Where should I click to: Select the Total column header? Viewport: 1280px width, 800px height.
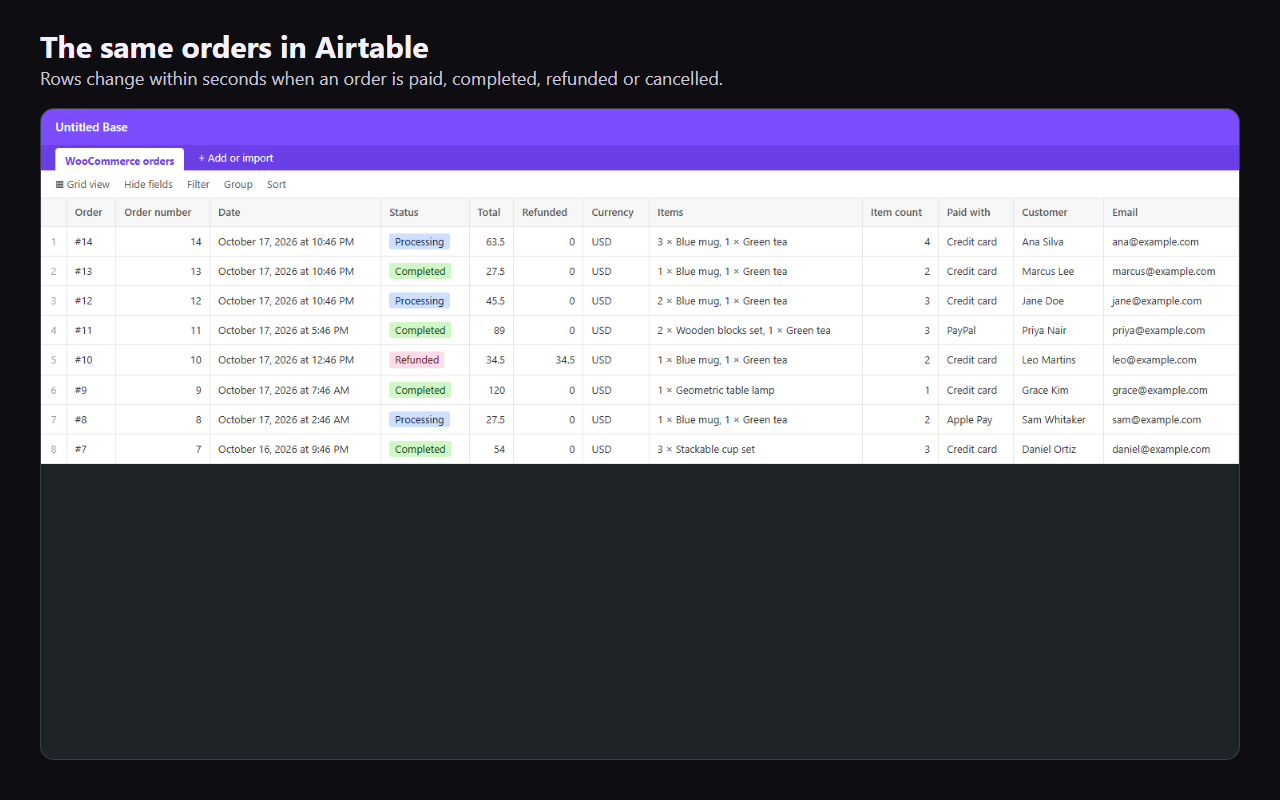pyautogui.click(x=491, y=212)
